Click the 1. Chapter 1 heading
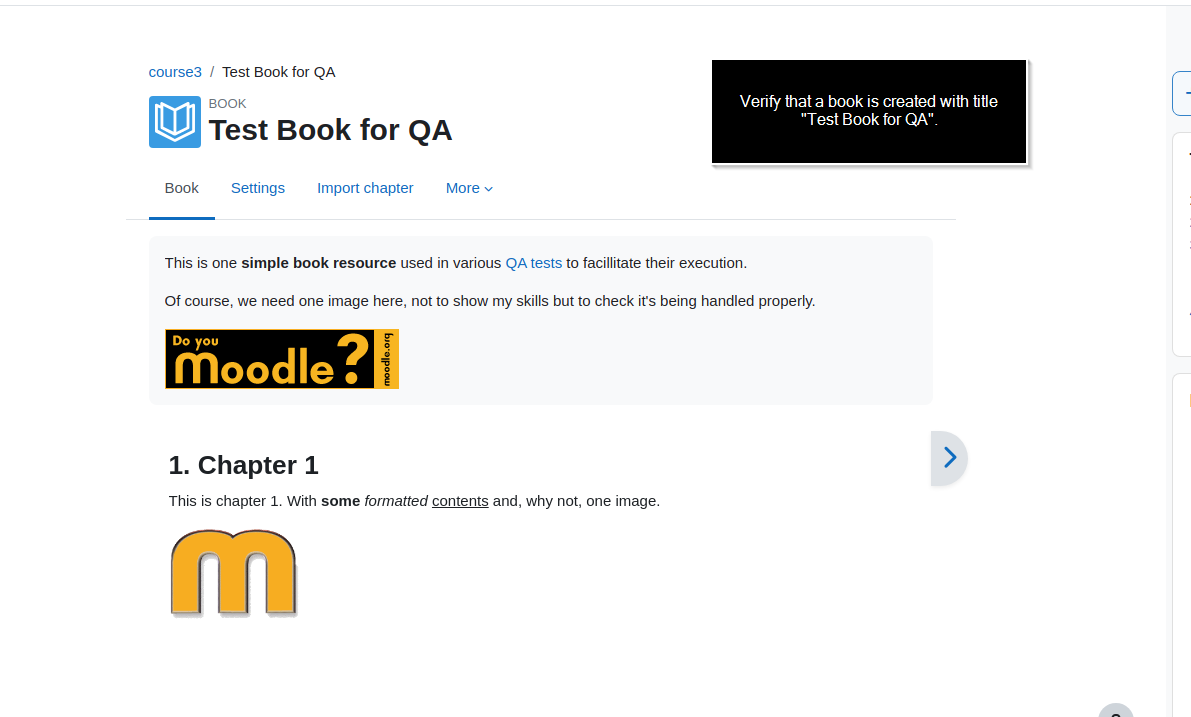Image resolution: width=1191 pixels, height=717 pixels. [243, 465]
